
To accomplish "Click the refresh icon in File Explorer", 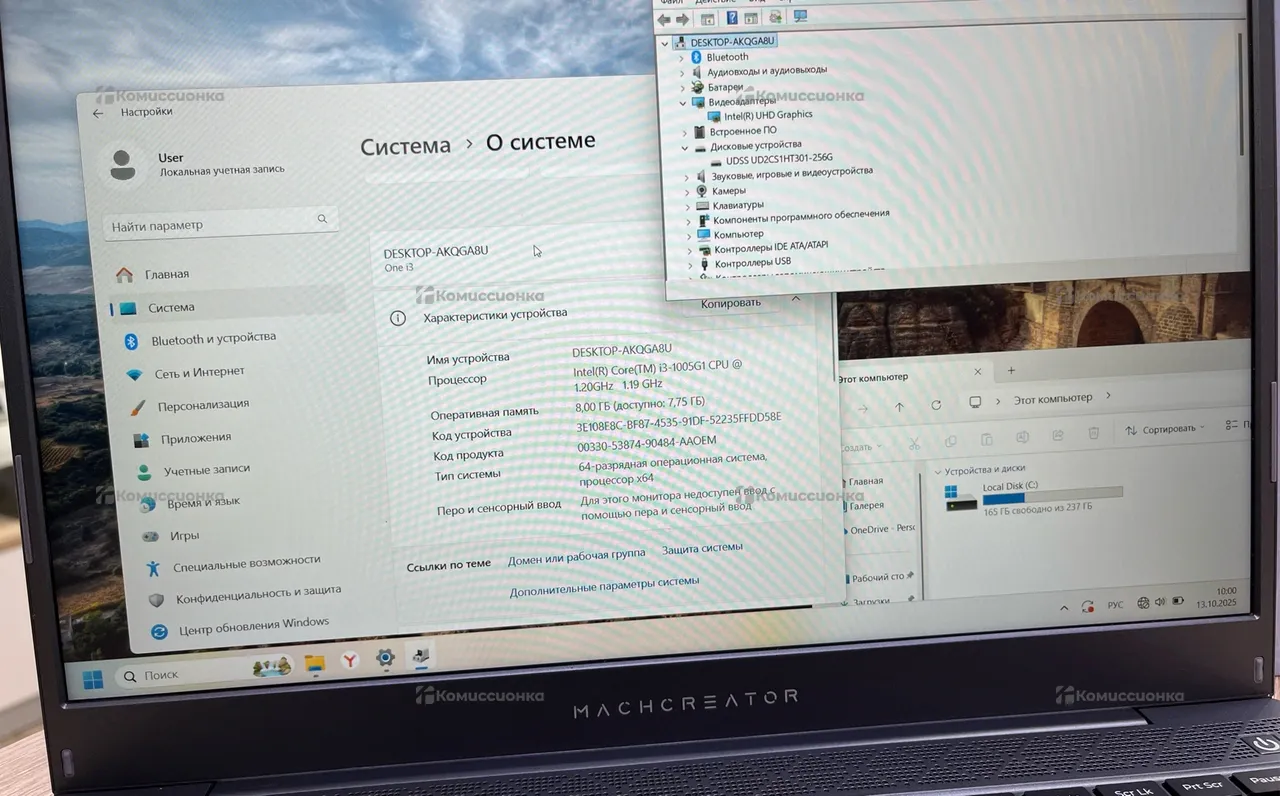I will pos(936,405).
